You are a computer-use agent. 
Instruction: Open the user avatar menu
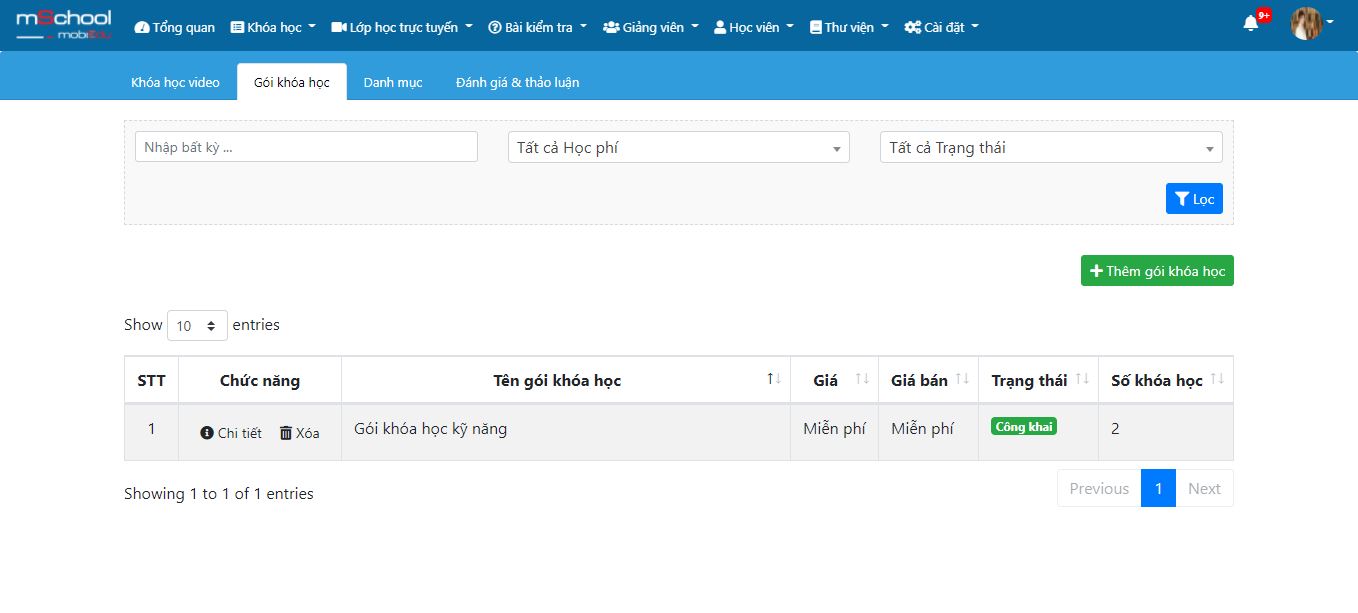pos(1306,23)
